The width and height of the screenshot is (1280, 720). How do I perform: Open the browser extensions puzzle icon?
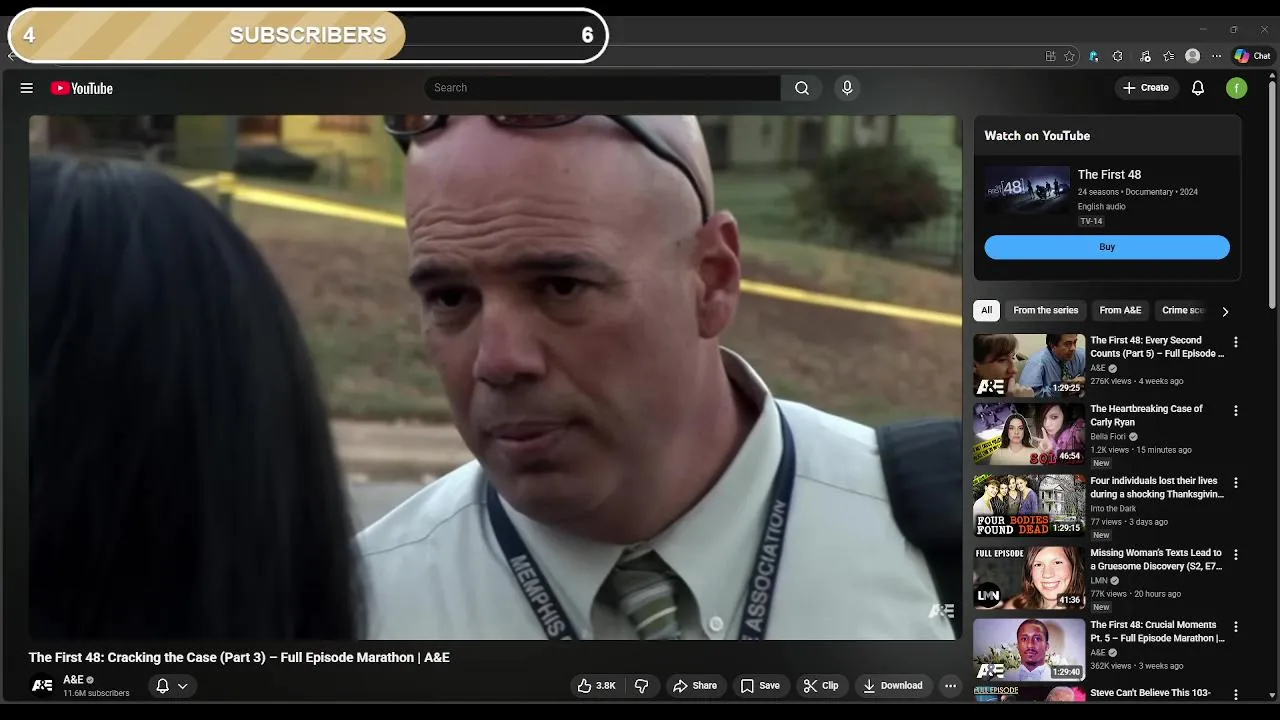1117,56
